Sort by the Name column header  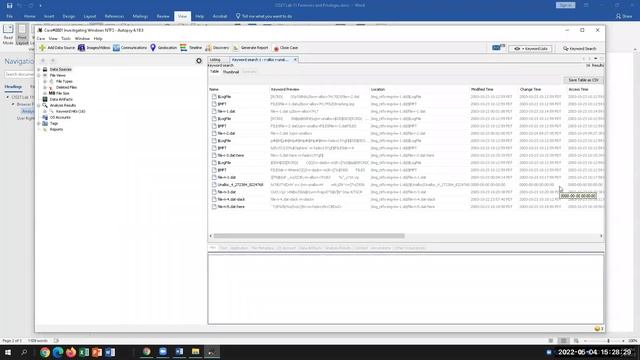[238, 89]
